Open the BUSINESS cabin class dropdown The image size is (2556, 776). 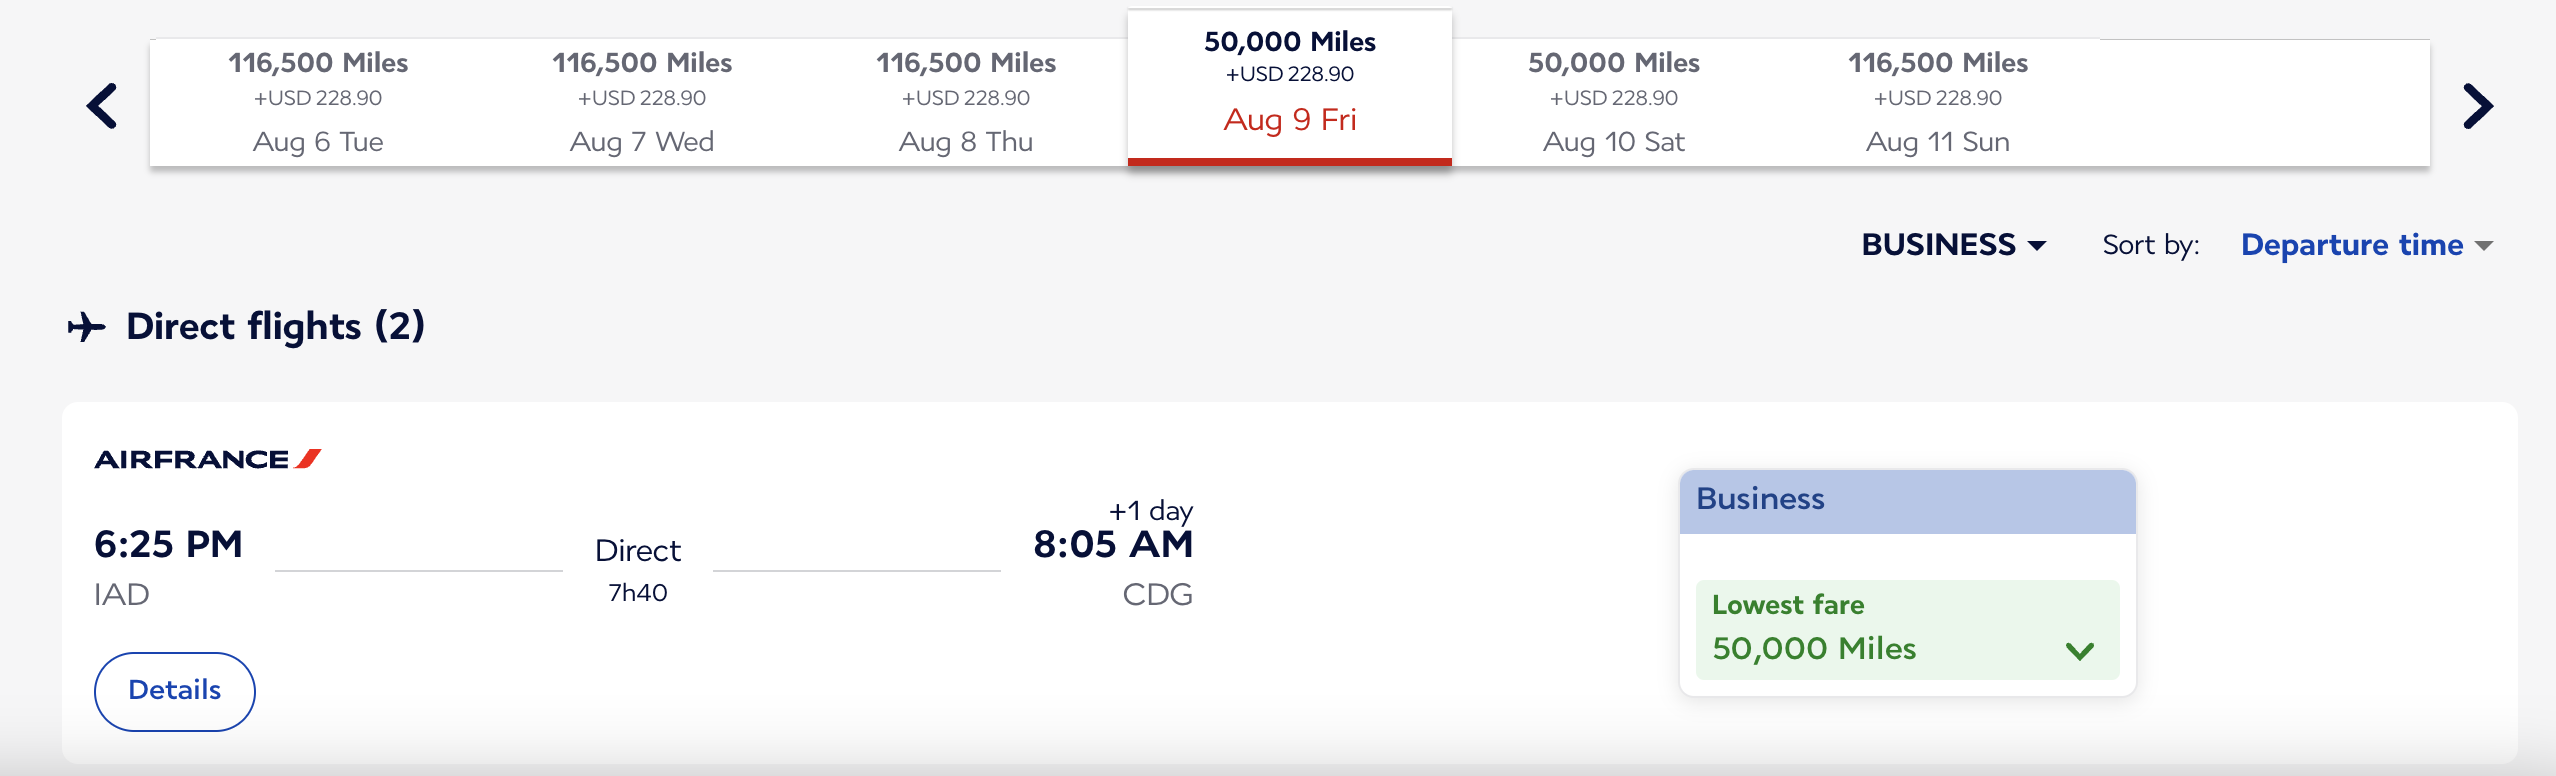coord(1953,245)
